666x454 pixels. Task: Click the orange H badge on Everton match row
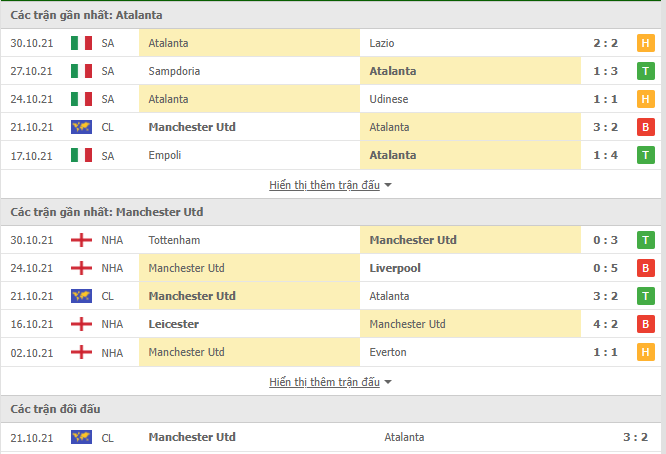pyautogui.click(x=645, y=352)
